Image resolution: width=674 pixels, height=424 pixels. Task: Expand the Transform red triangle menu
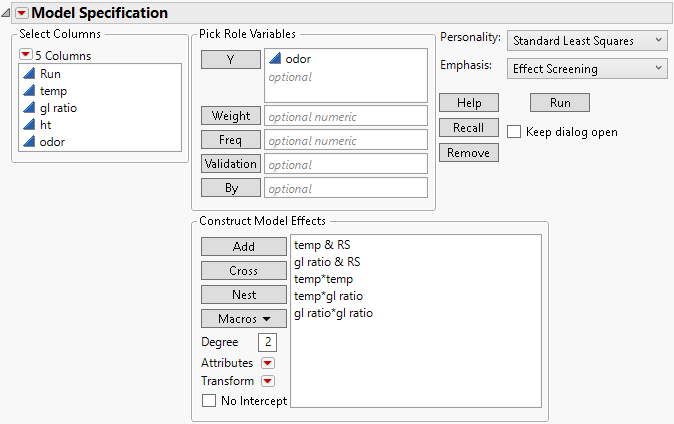click(x=268, y=381)
